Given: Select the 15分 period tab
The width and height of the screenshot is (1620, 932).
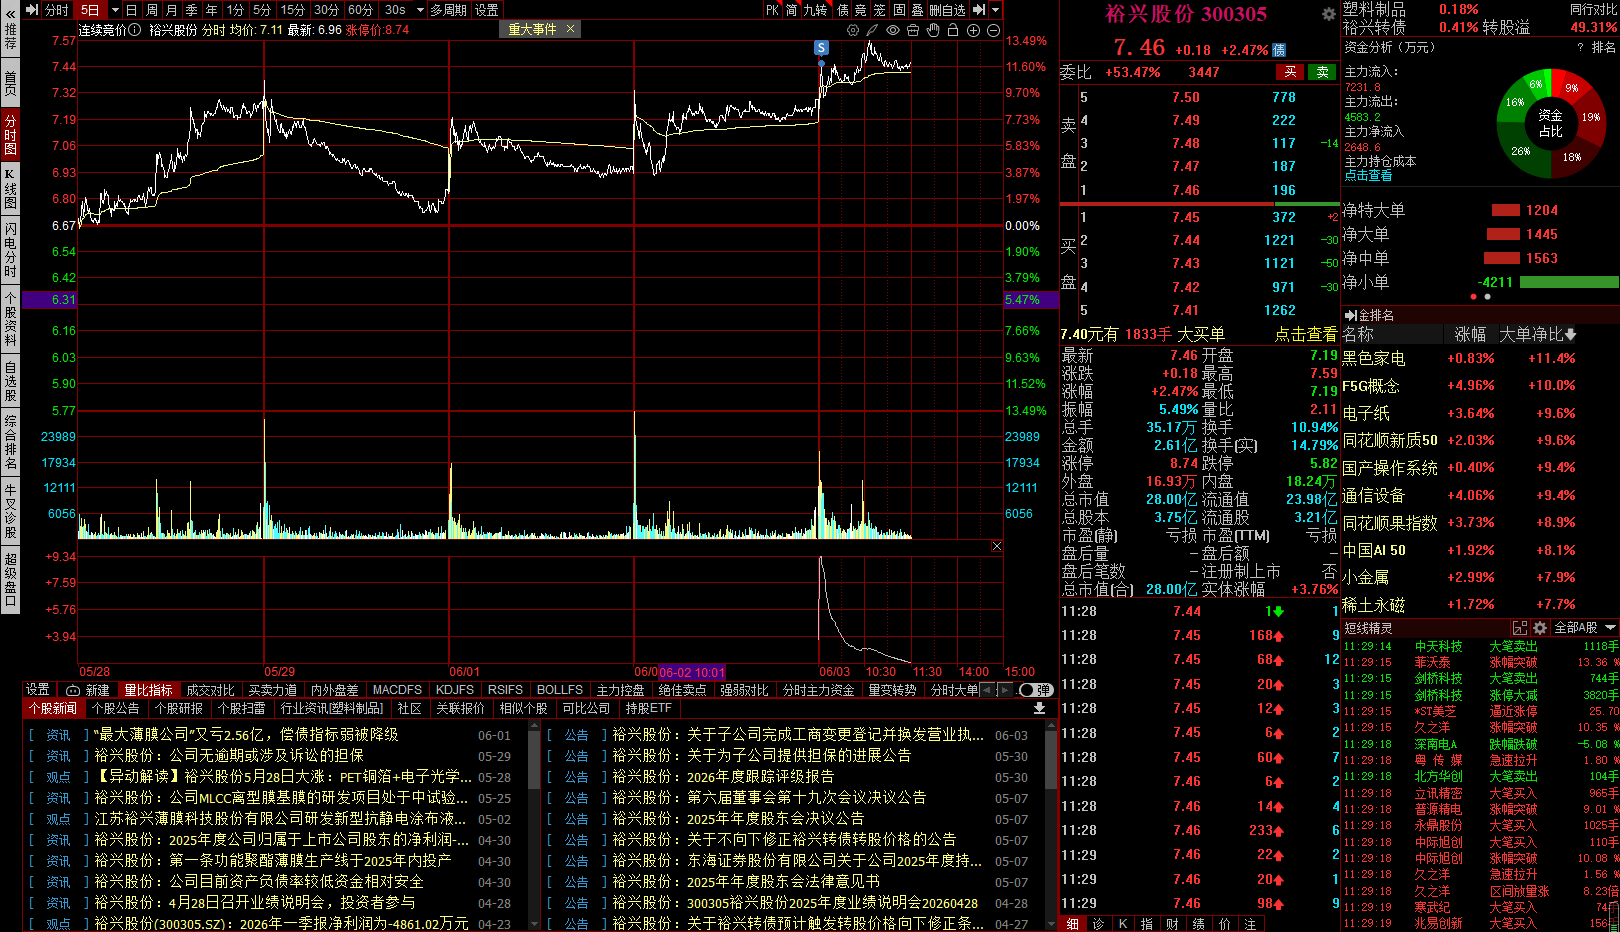Looking at the screenshot, I should click(292, 10).
